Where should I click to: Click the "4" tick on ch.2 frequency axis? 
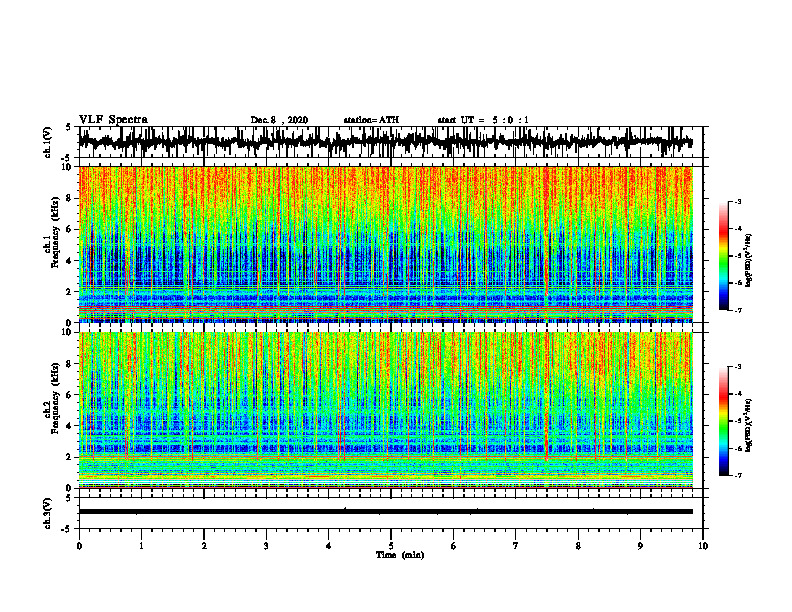coord(70,426)
